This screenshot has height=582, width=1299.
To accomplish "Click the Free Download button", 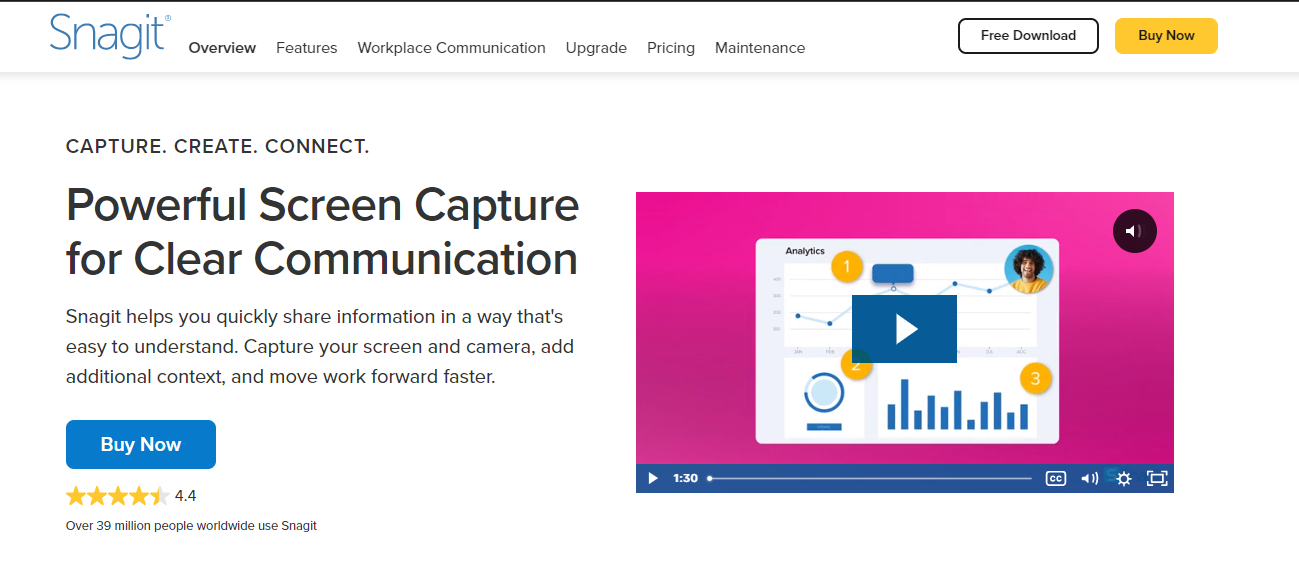I will pos(1028,36).
